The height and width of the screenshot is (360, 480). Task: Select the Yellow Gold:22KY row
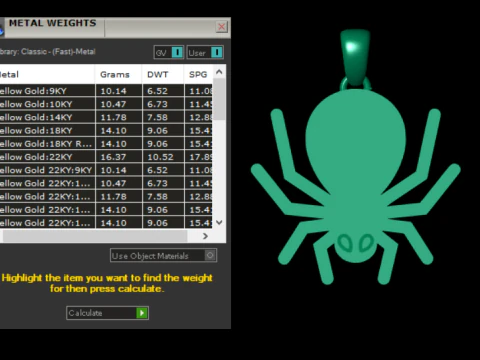[106, 157]
